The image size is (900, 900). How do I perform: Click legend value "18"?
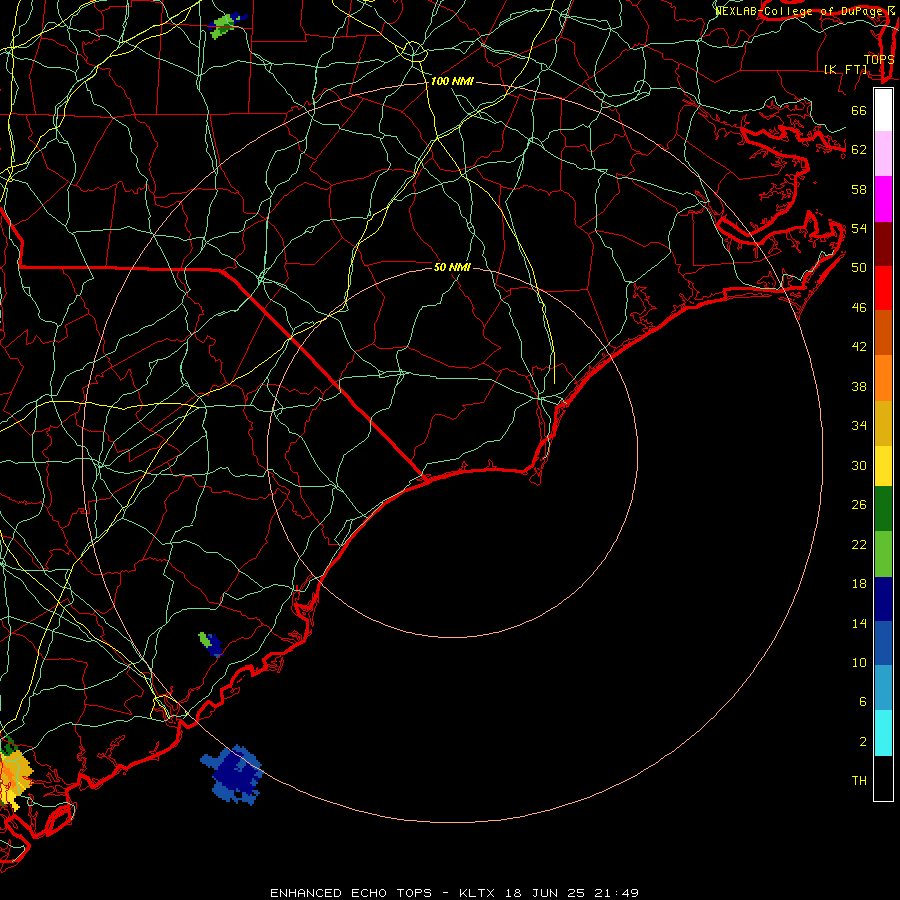(x=859, y=584)
